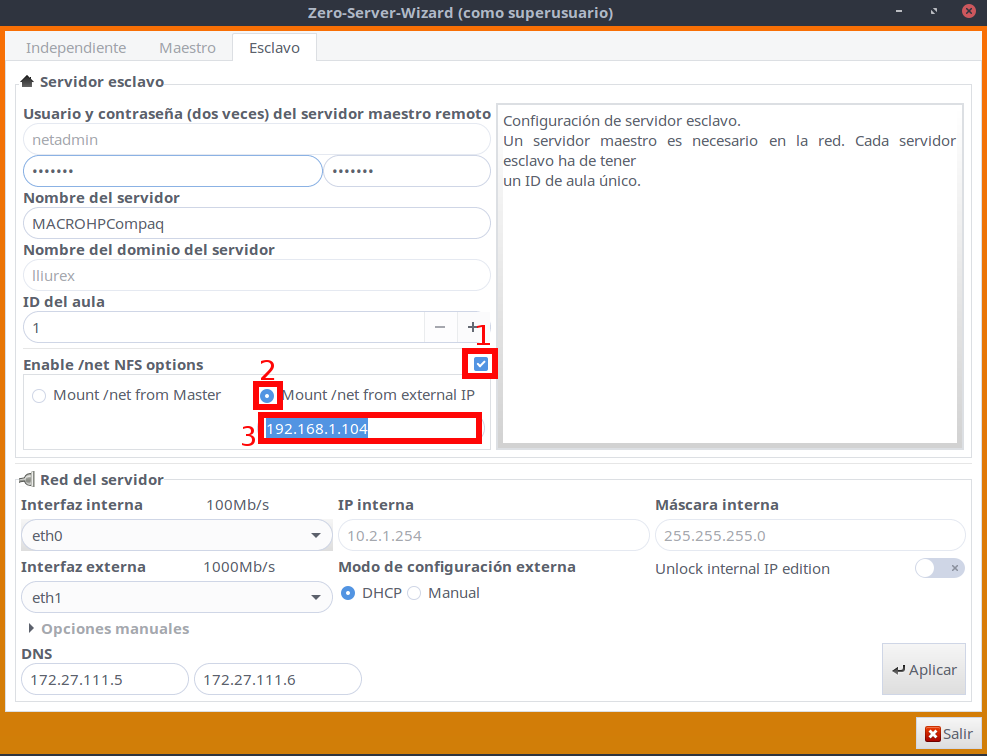Switch to the Maestro tab
Viewport: 987px width, 756px height.
pyautogui.click(x=187, y=48)
